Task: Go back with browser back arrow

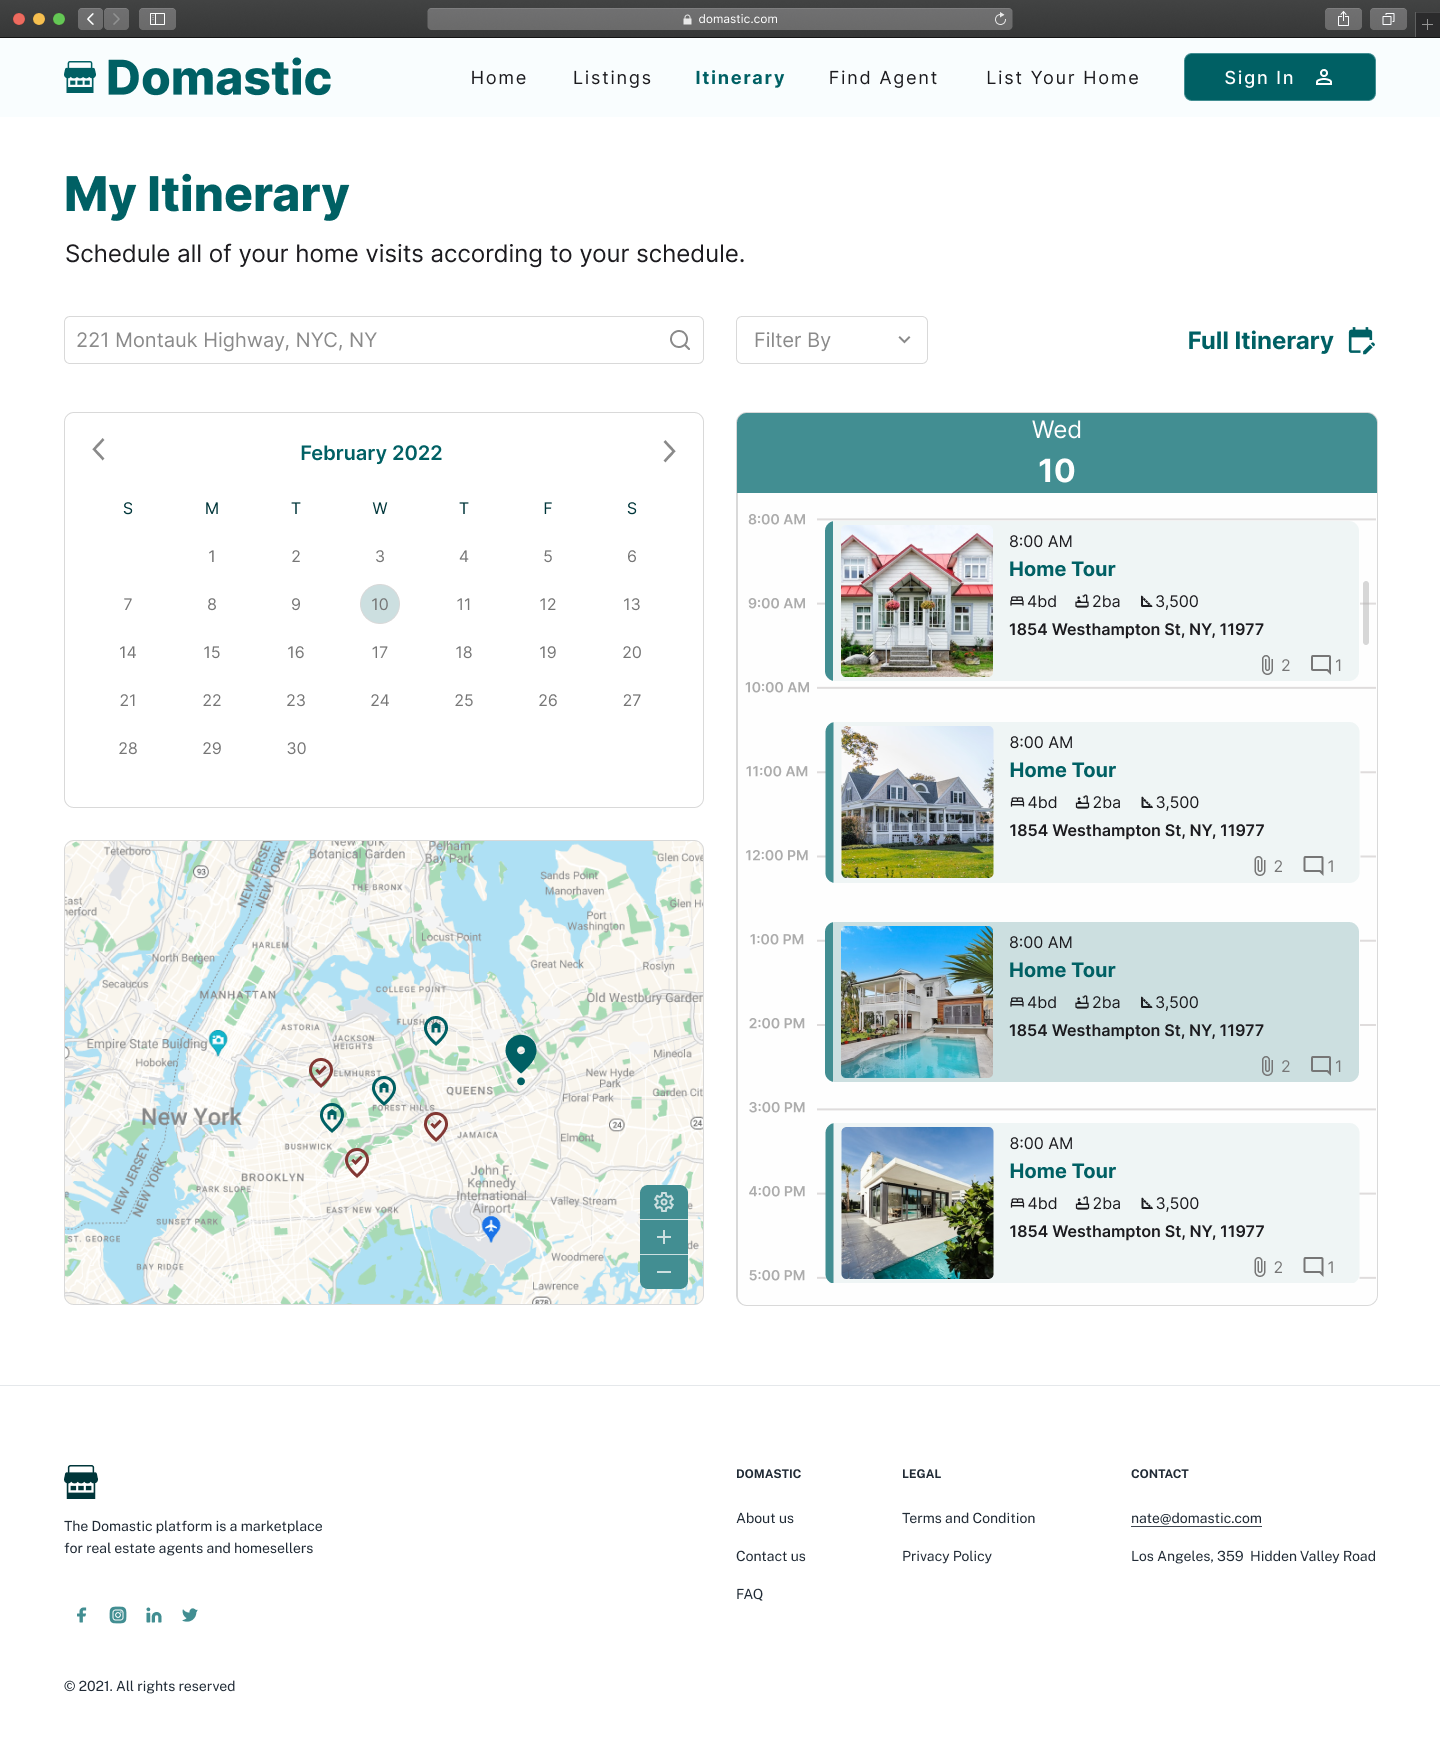Action: (90, 19)
